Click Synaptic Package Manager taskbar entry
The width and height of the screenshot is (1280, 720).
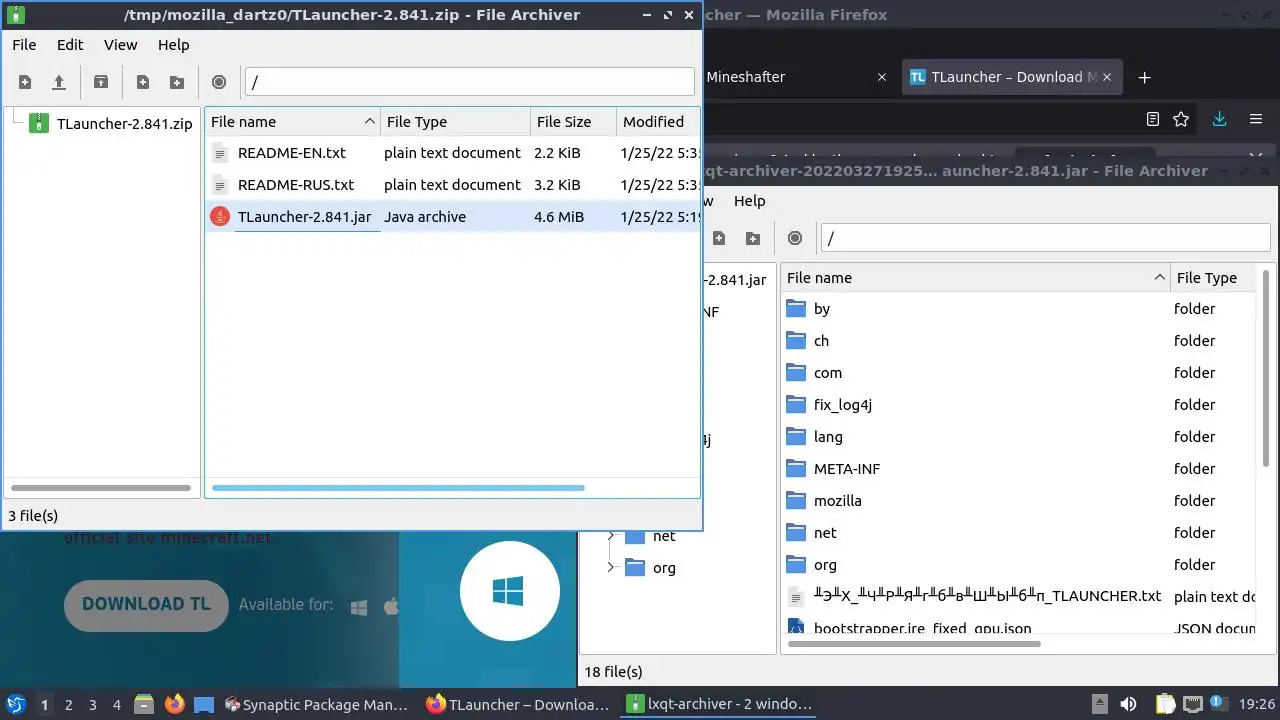click(x=316, y=704)
